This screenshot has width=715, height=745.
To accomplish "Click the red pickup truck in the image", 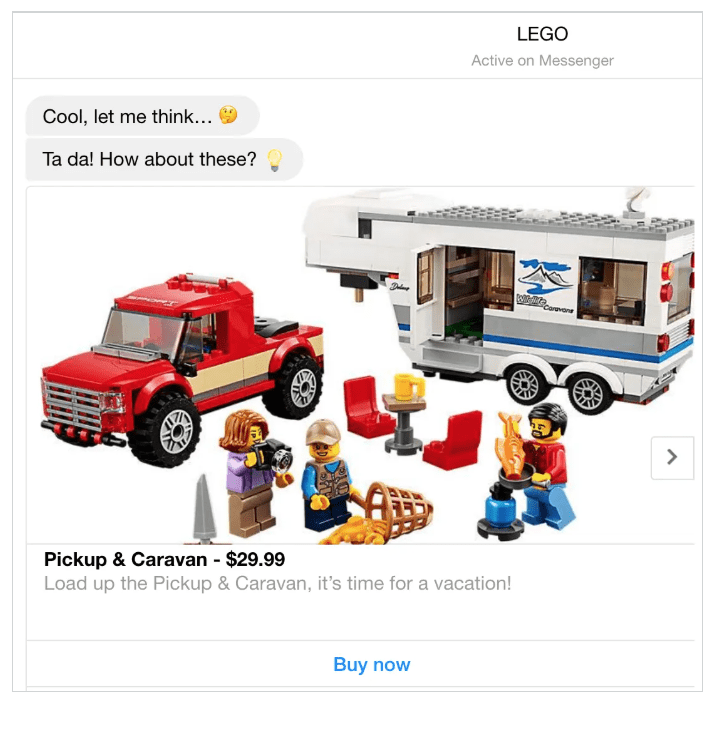I will (183, 368).
